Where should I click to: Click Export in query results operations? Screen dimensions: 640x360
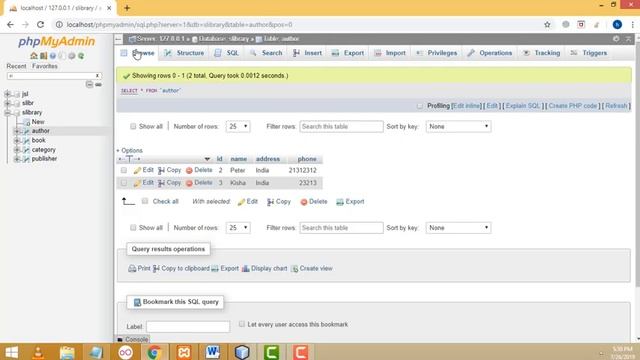(x=225, y=269)
